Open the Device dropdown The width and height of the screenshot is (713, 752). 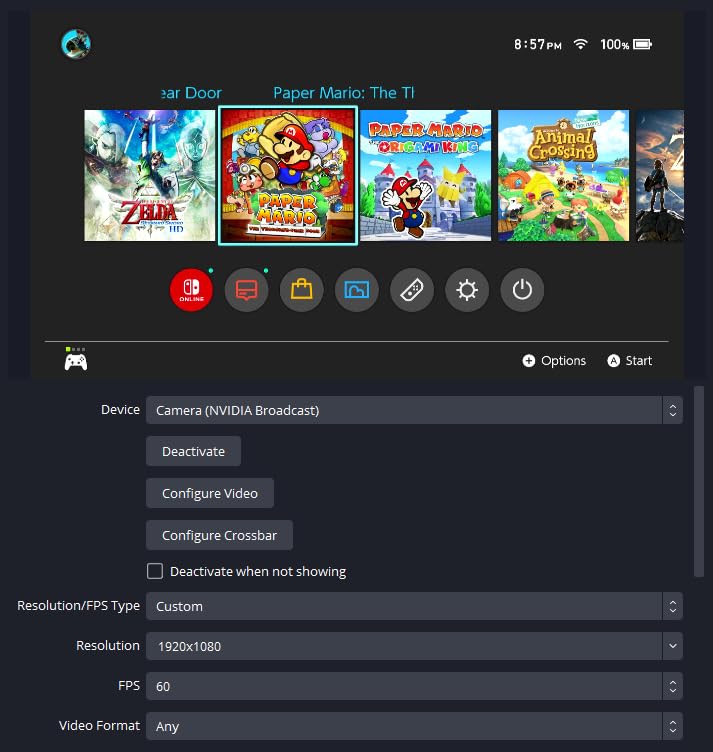tap(414, 410)
